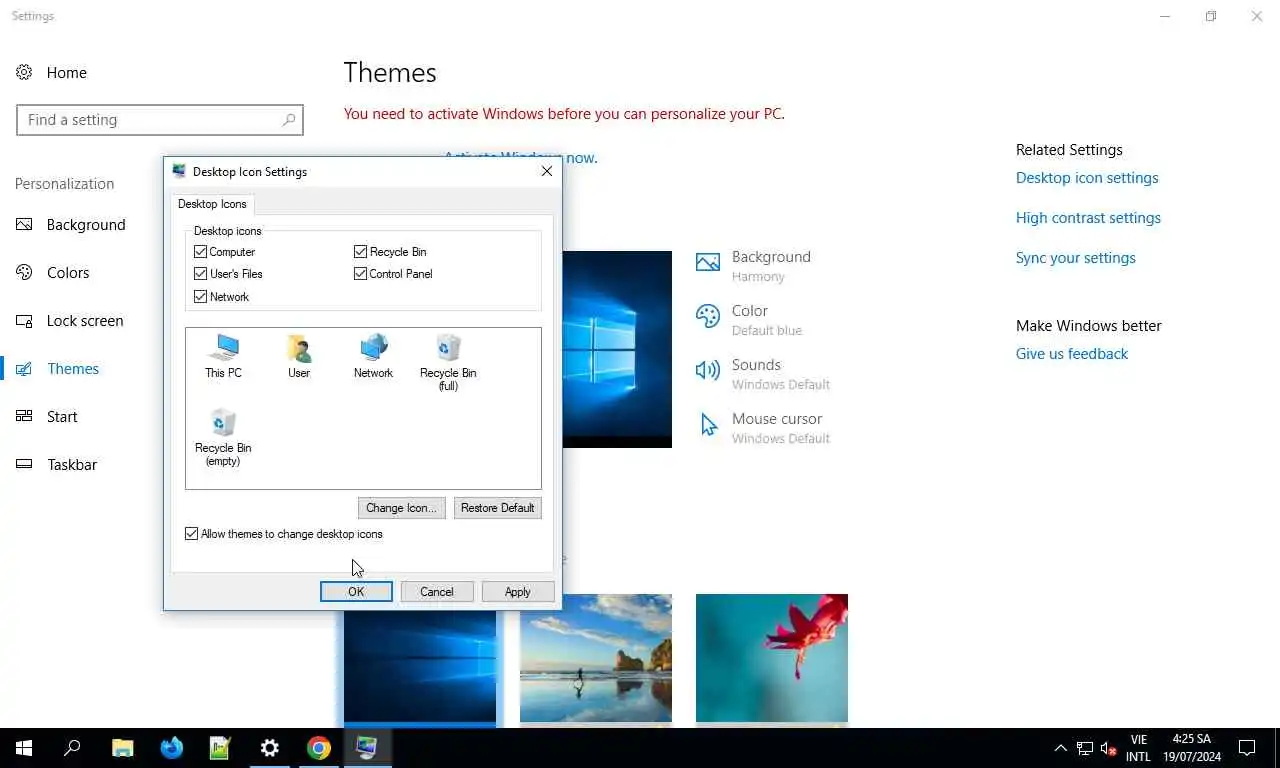Viewport: 1280px width, 768px height.
Task: Select the Recycle Bin (empty) icon
Action: [x=223, y=437]
